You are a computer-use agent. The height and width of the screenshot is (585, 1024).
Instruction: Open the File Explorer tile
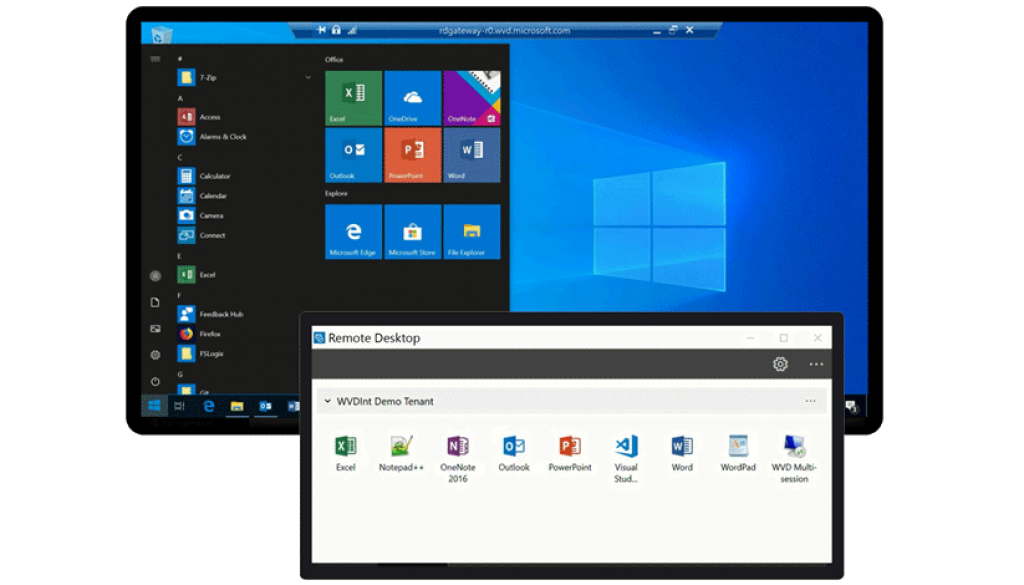(472, 232)
